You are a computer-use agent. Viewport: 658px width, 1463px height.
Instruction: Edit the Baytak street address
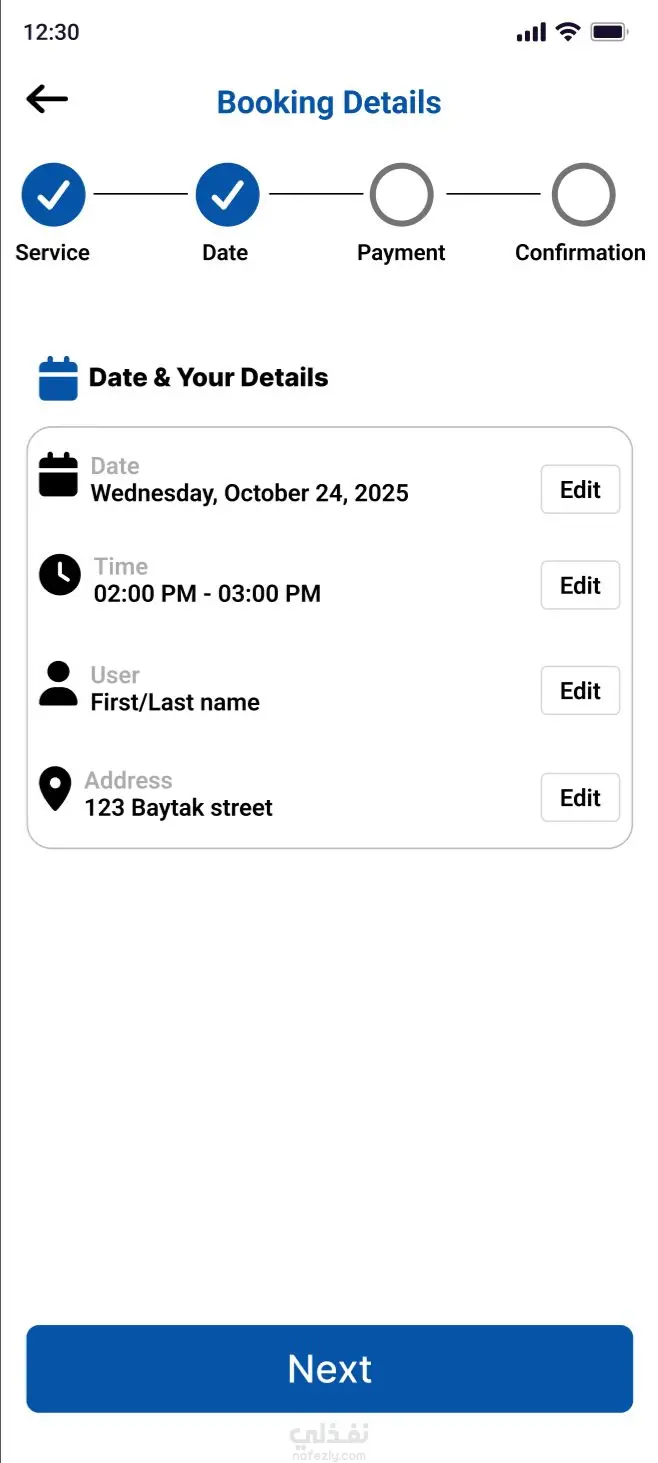(x=580, y=798)
